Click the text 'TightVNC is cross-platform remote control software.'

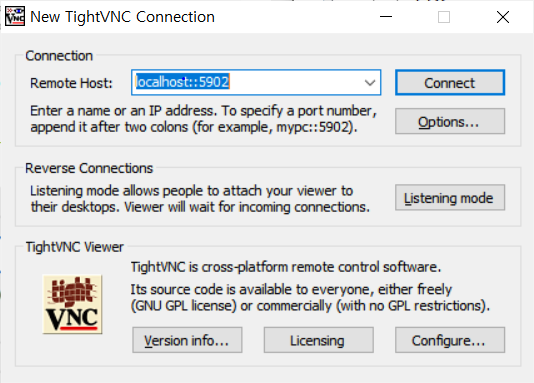click(x=286, y=267)
